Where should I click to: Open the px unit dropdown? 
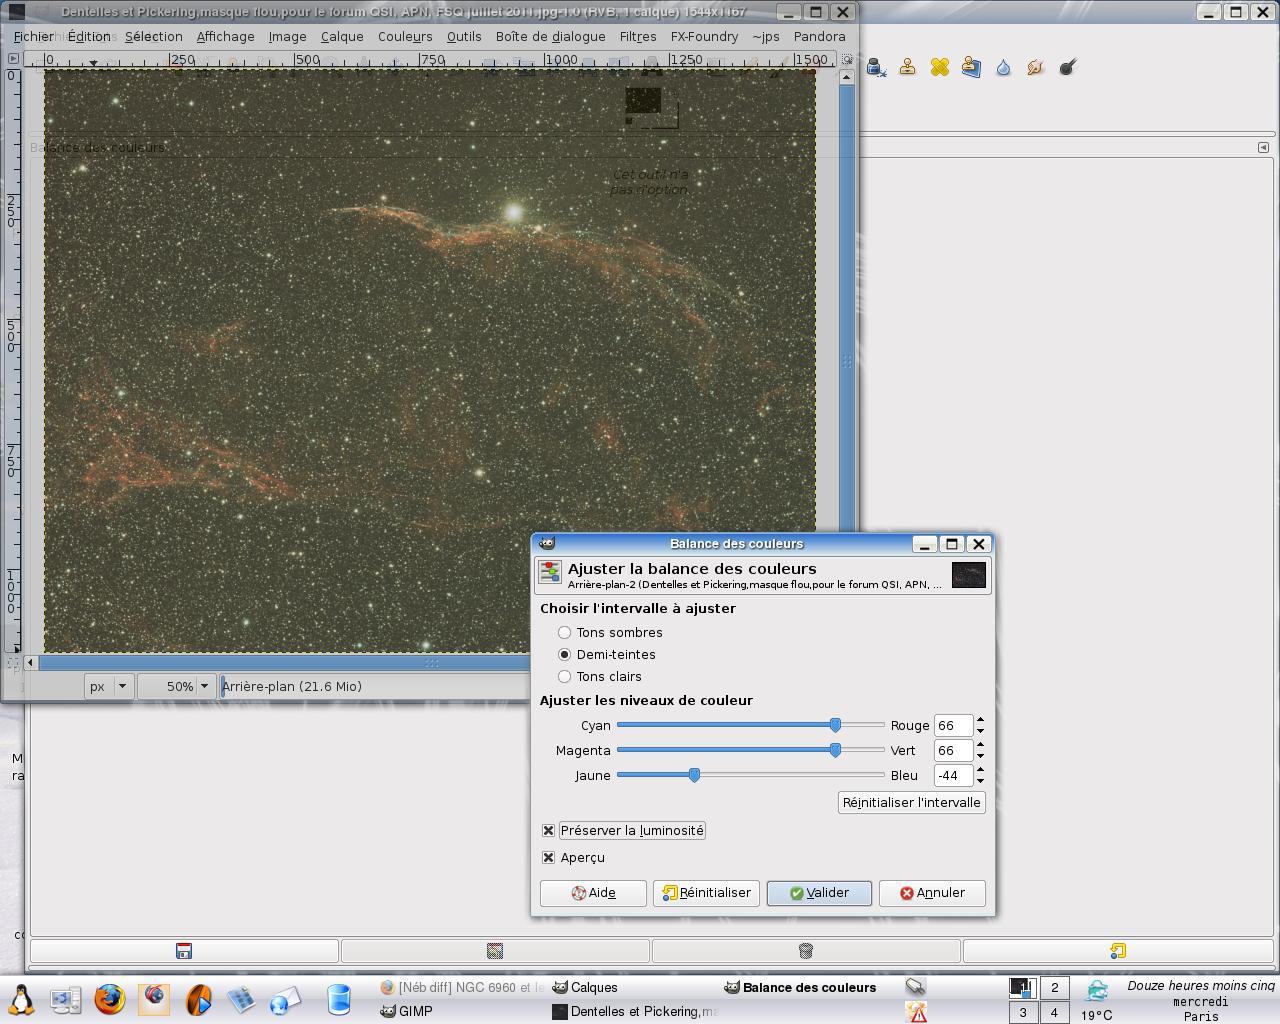tap(109, 686)
